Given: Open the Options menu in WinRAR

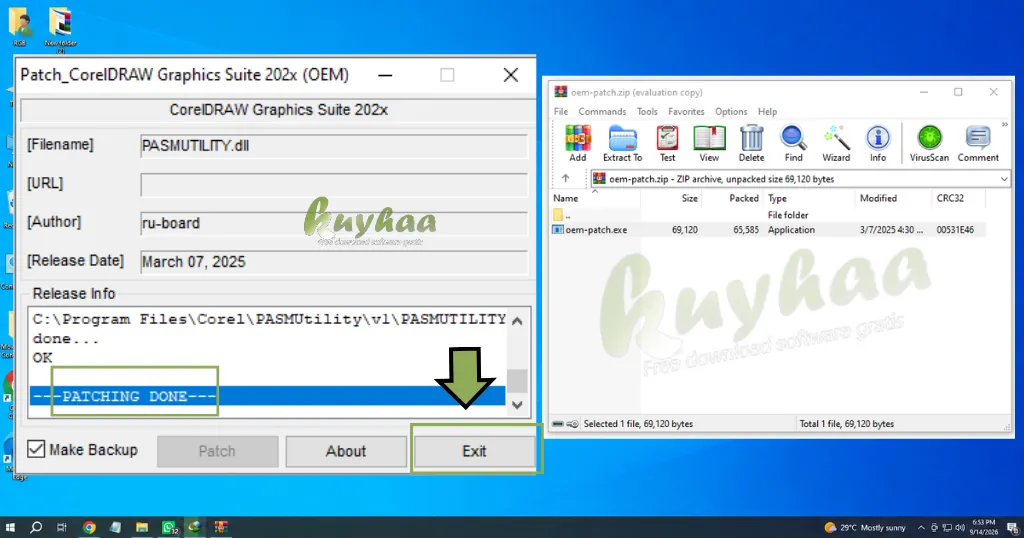Looking at the screenshot, I should click(x=731, y=112).
